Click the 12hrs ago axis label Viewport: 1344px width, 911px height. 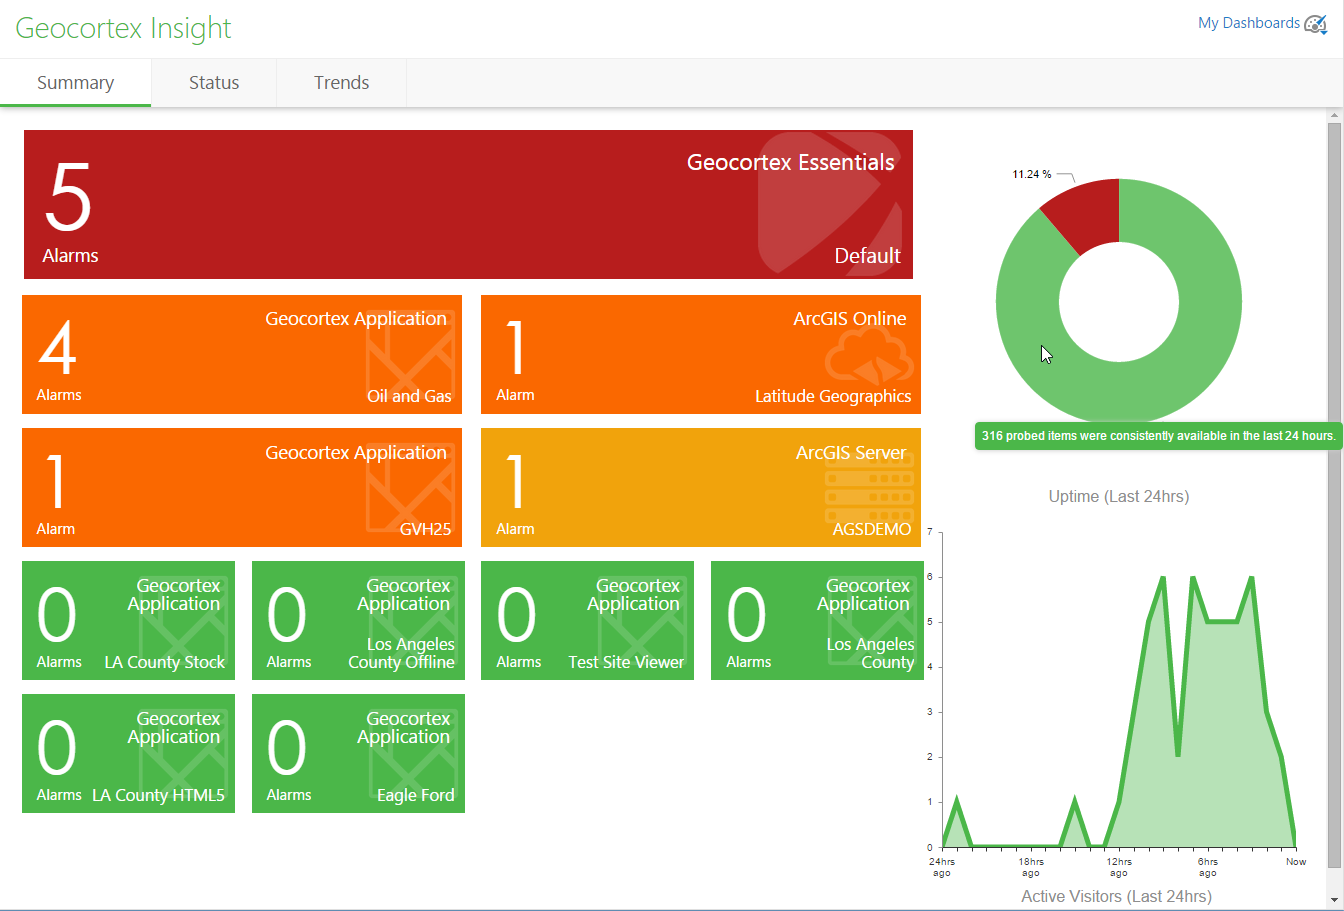pyautogui.click(x=1119, y=867)
